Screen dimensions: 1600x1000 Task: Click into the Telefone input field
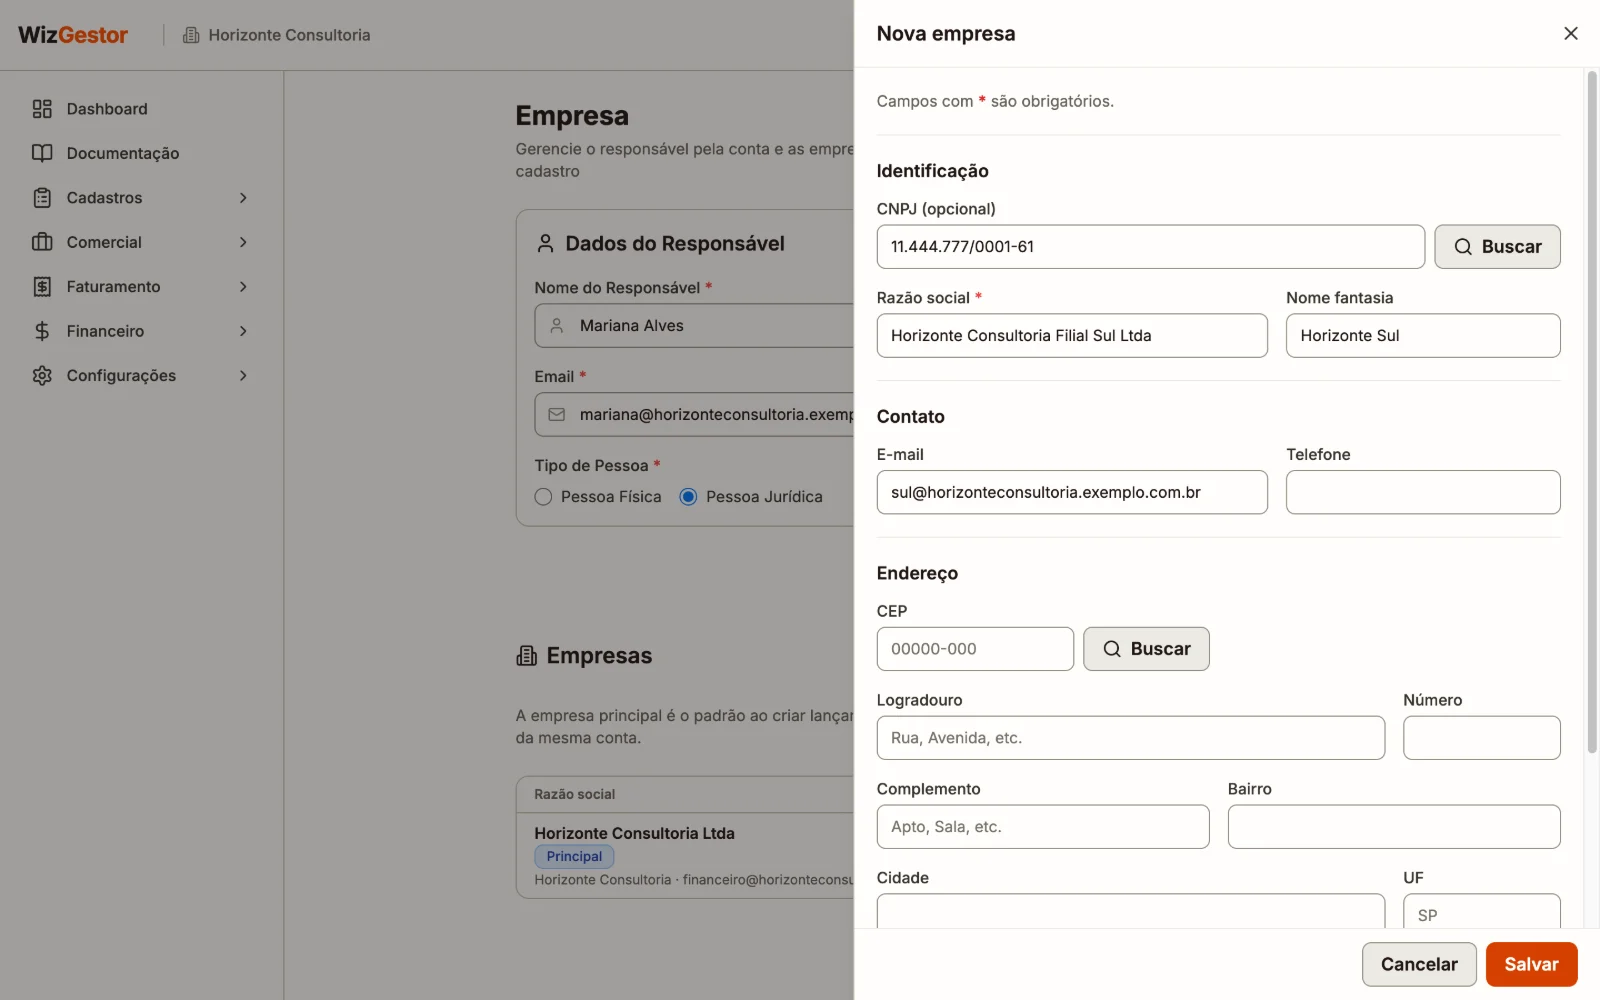coord(1423,492)
